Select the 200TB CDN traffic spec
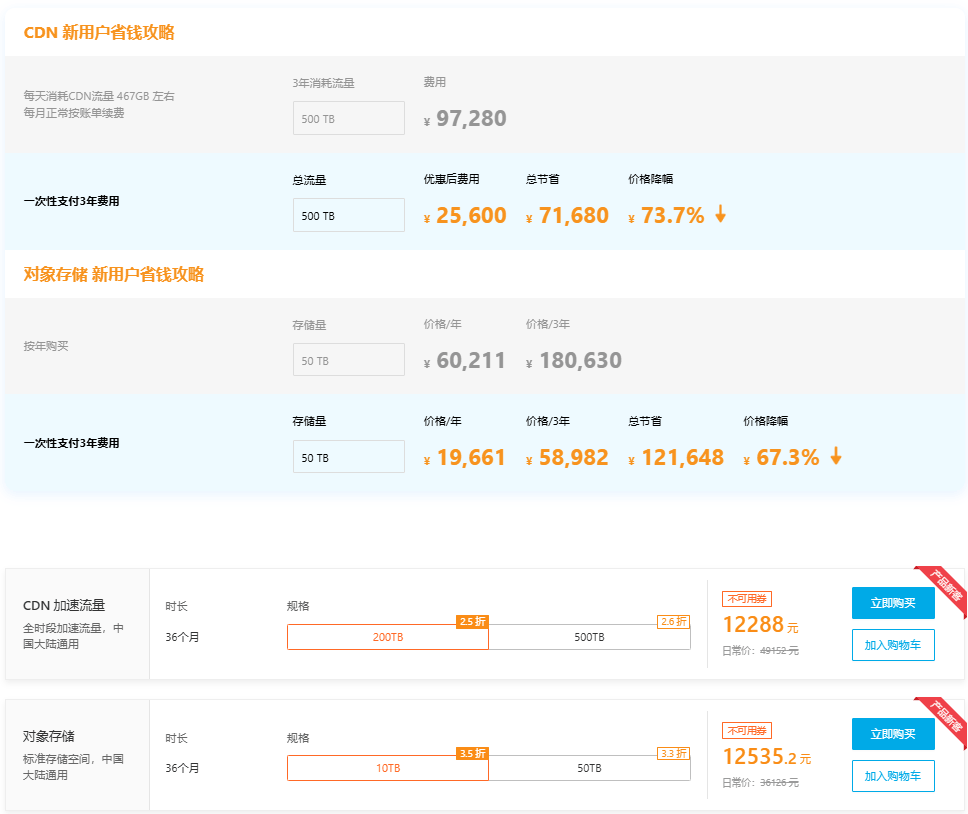968x814 pixels. [x=388, y=637]
